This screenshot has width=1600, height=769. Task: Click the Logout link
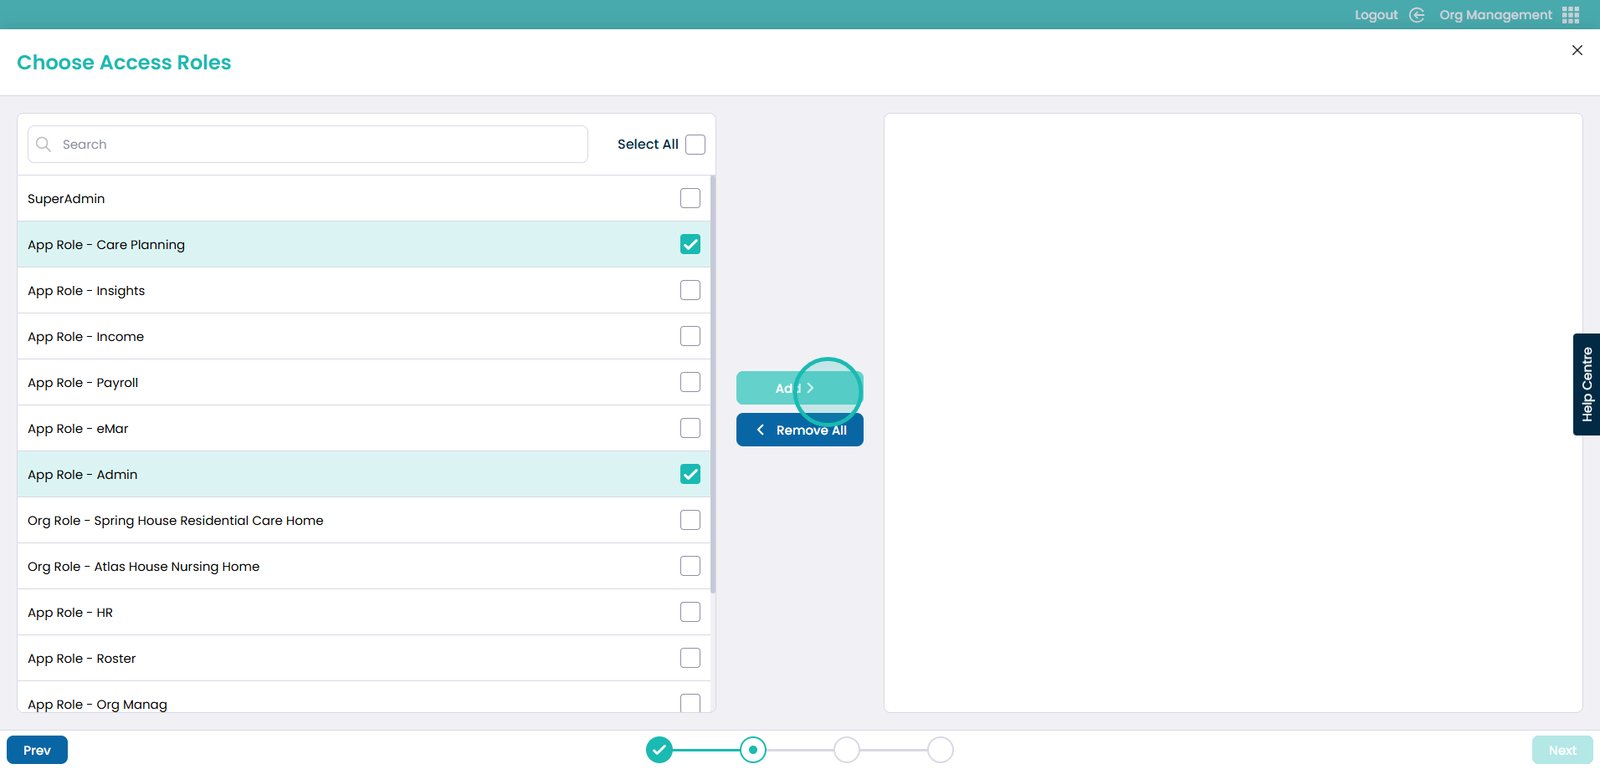(x=1376, y=15)
